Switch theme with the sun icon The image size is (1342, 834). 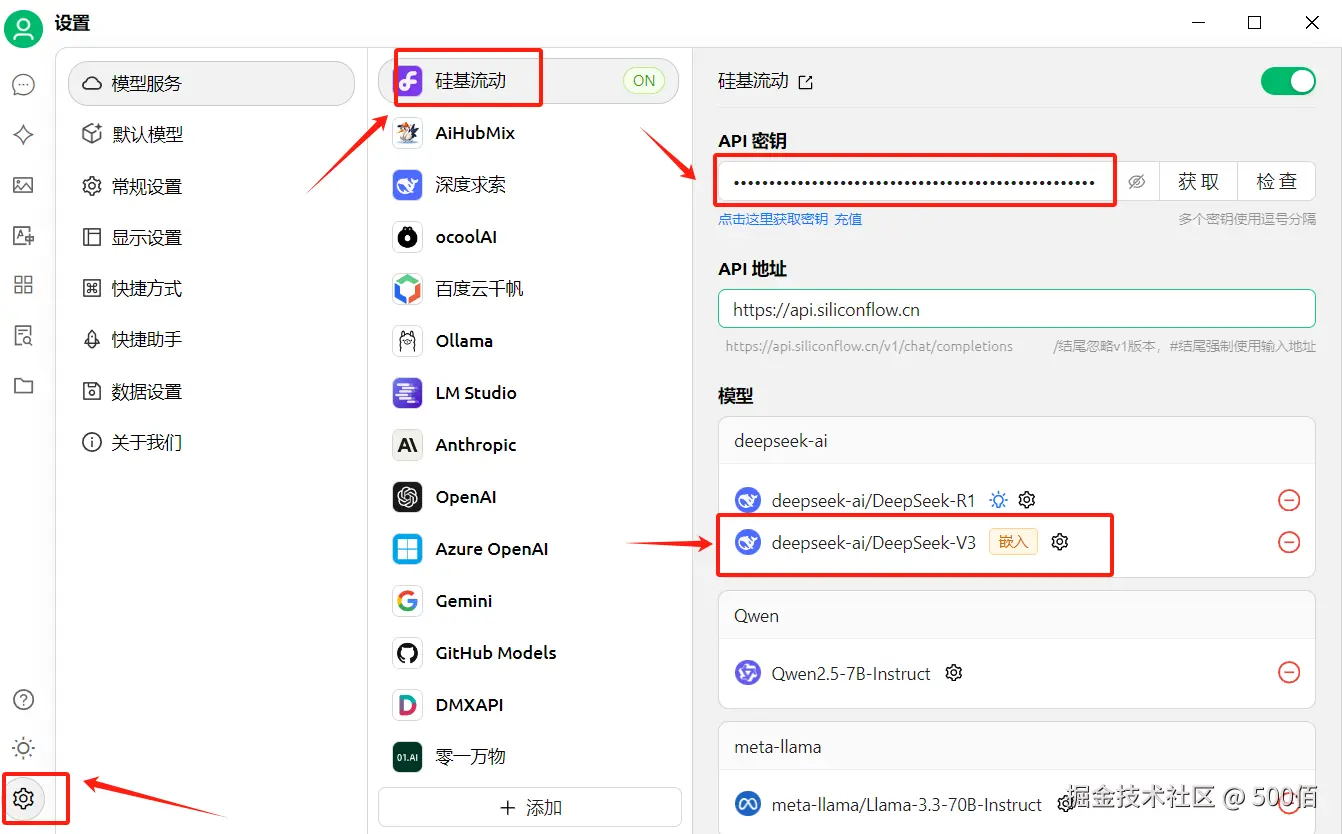click(23, 748)
